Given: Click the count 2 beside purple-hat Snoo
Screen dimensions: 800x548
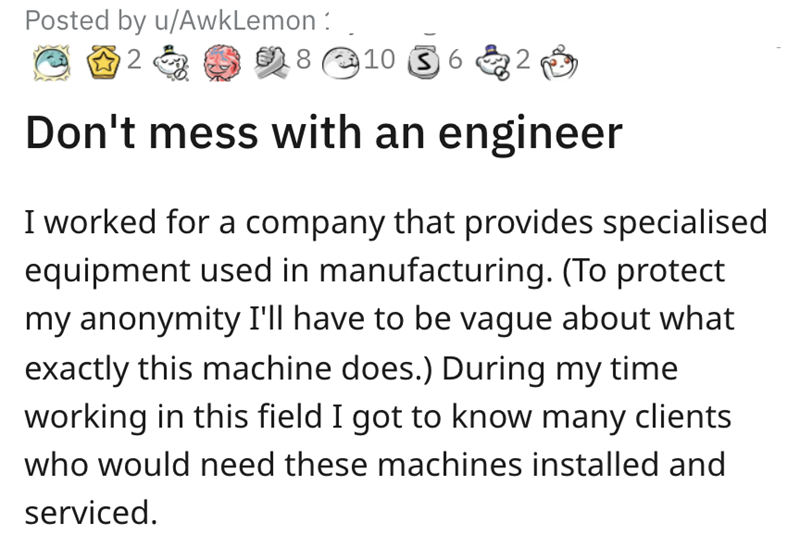Looking at the screenshot, I should (x=520, y=64).
